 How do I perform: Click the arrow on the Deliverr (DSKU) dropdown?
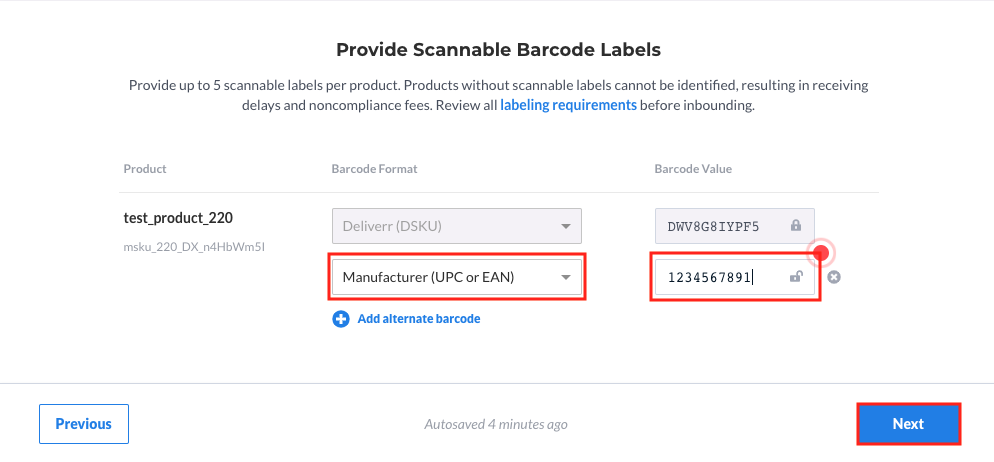565,226
